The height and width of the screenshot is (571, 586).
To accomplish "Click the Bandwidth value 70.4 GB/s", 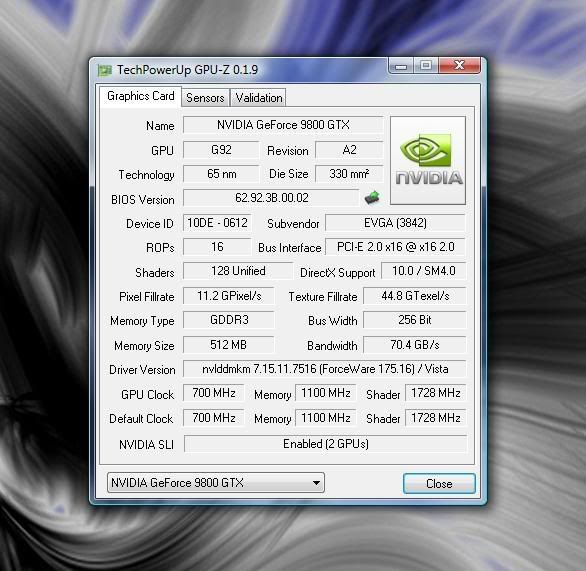I will pyautogui.click(x=415, y=345).
